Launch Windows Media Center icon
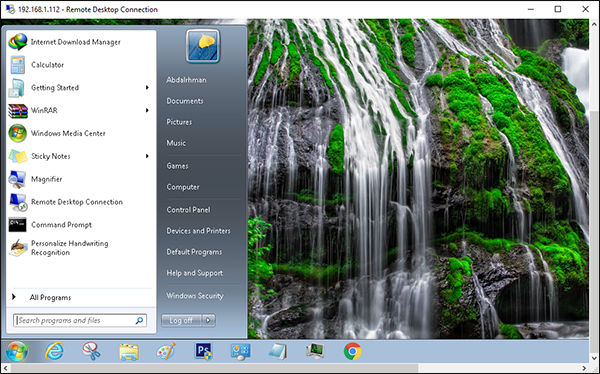 pyautogui.click(x=18, y=133)
